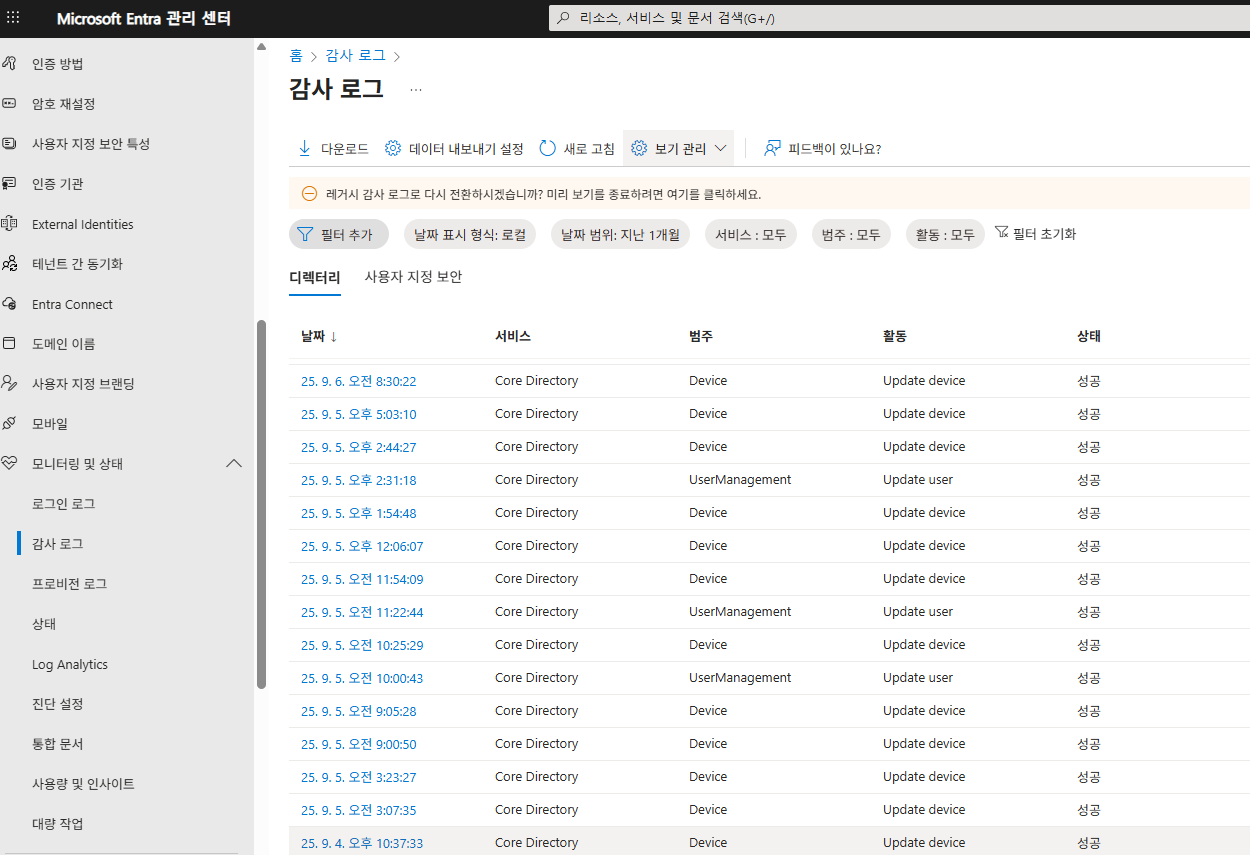The height and width of the screenshot is (855, 1250).
Task: Click the 홈 breadcrumb link
Action: 296,56
